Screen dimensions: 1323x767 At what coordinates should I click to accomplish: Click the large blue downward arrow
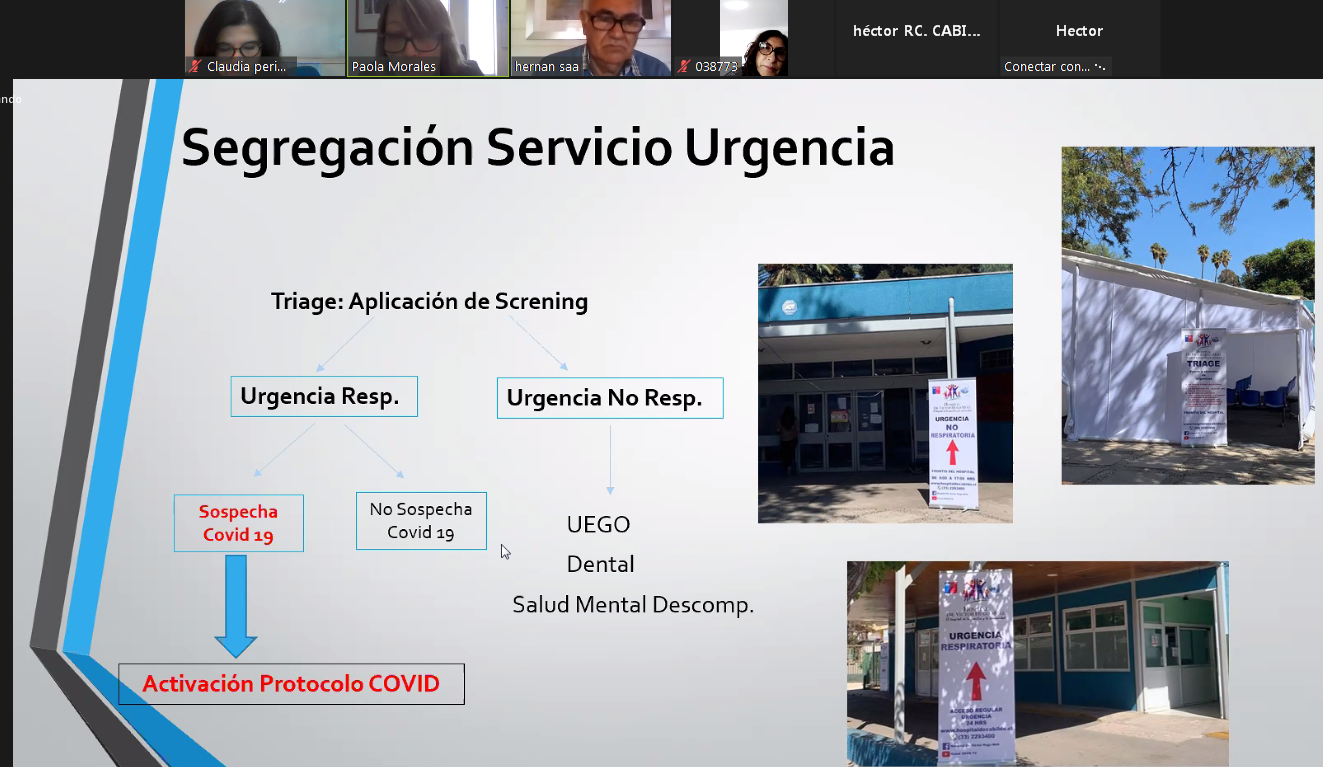point(236,605)
